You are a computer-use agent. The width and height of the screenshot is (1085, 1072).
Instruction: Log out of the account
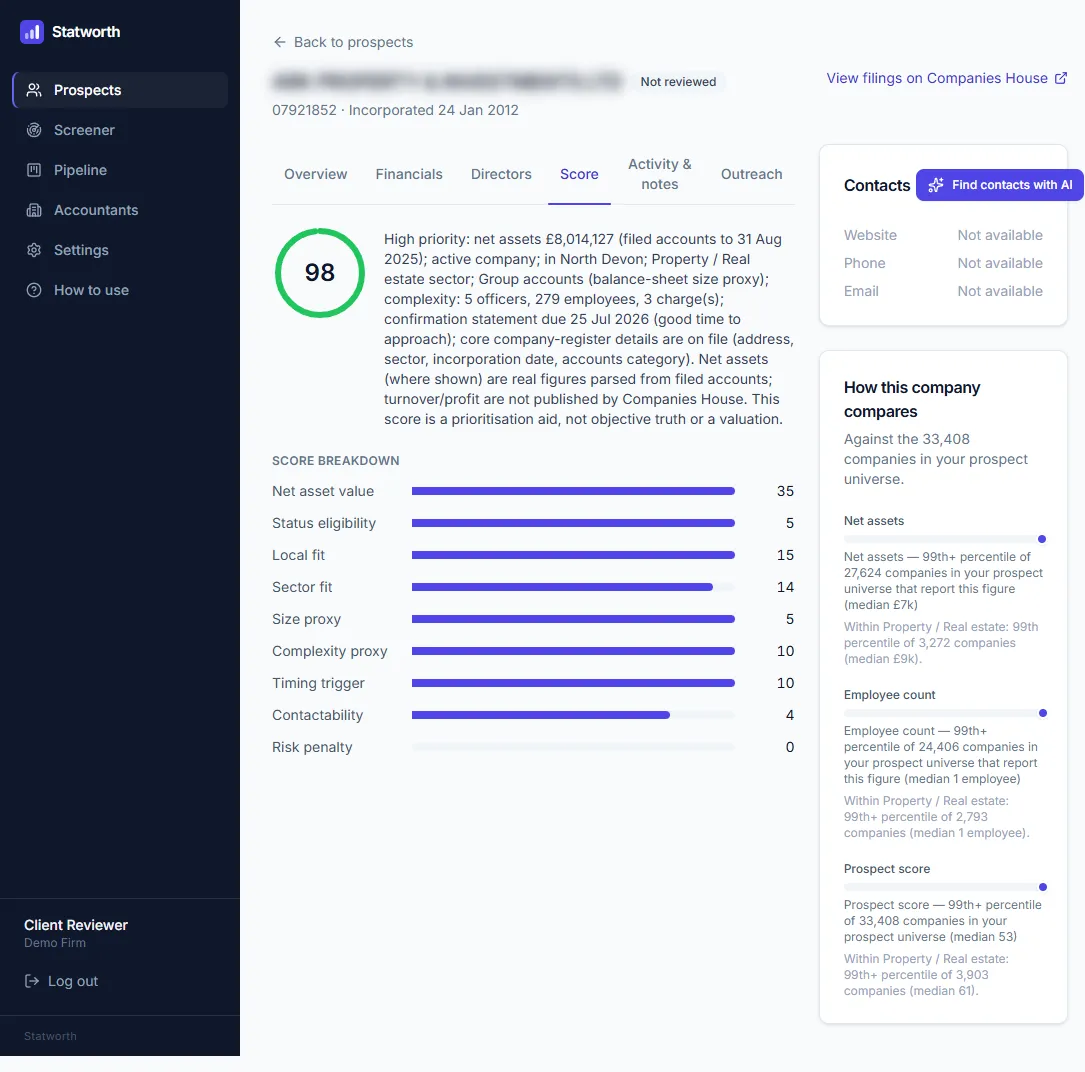click(x=62, y=981)
